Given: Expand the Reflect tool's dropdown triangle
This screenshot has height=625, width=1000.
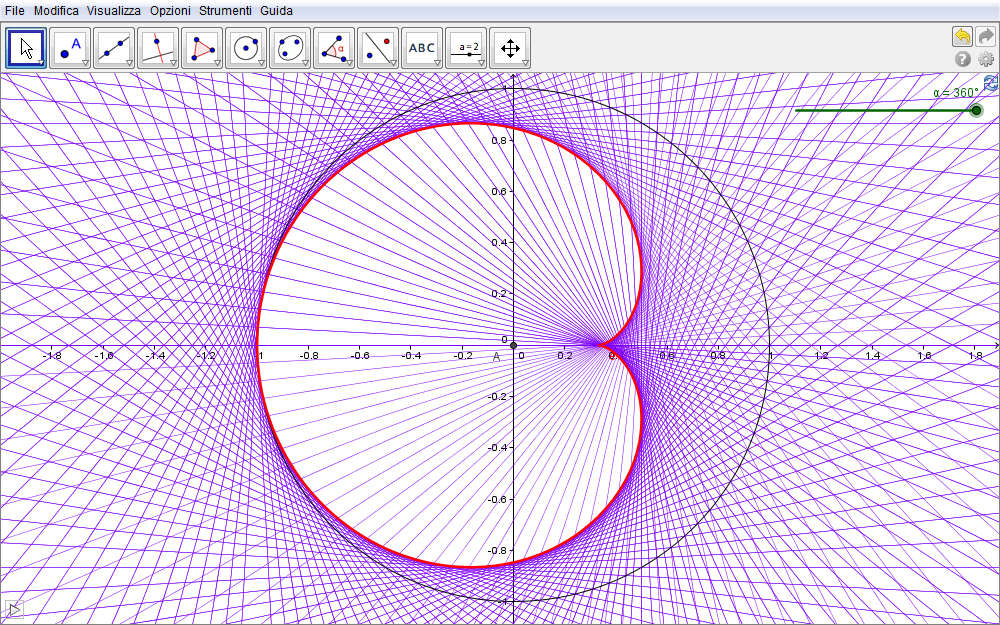Looking at the screenshot, I should (x=393, y=63).
